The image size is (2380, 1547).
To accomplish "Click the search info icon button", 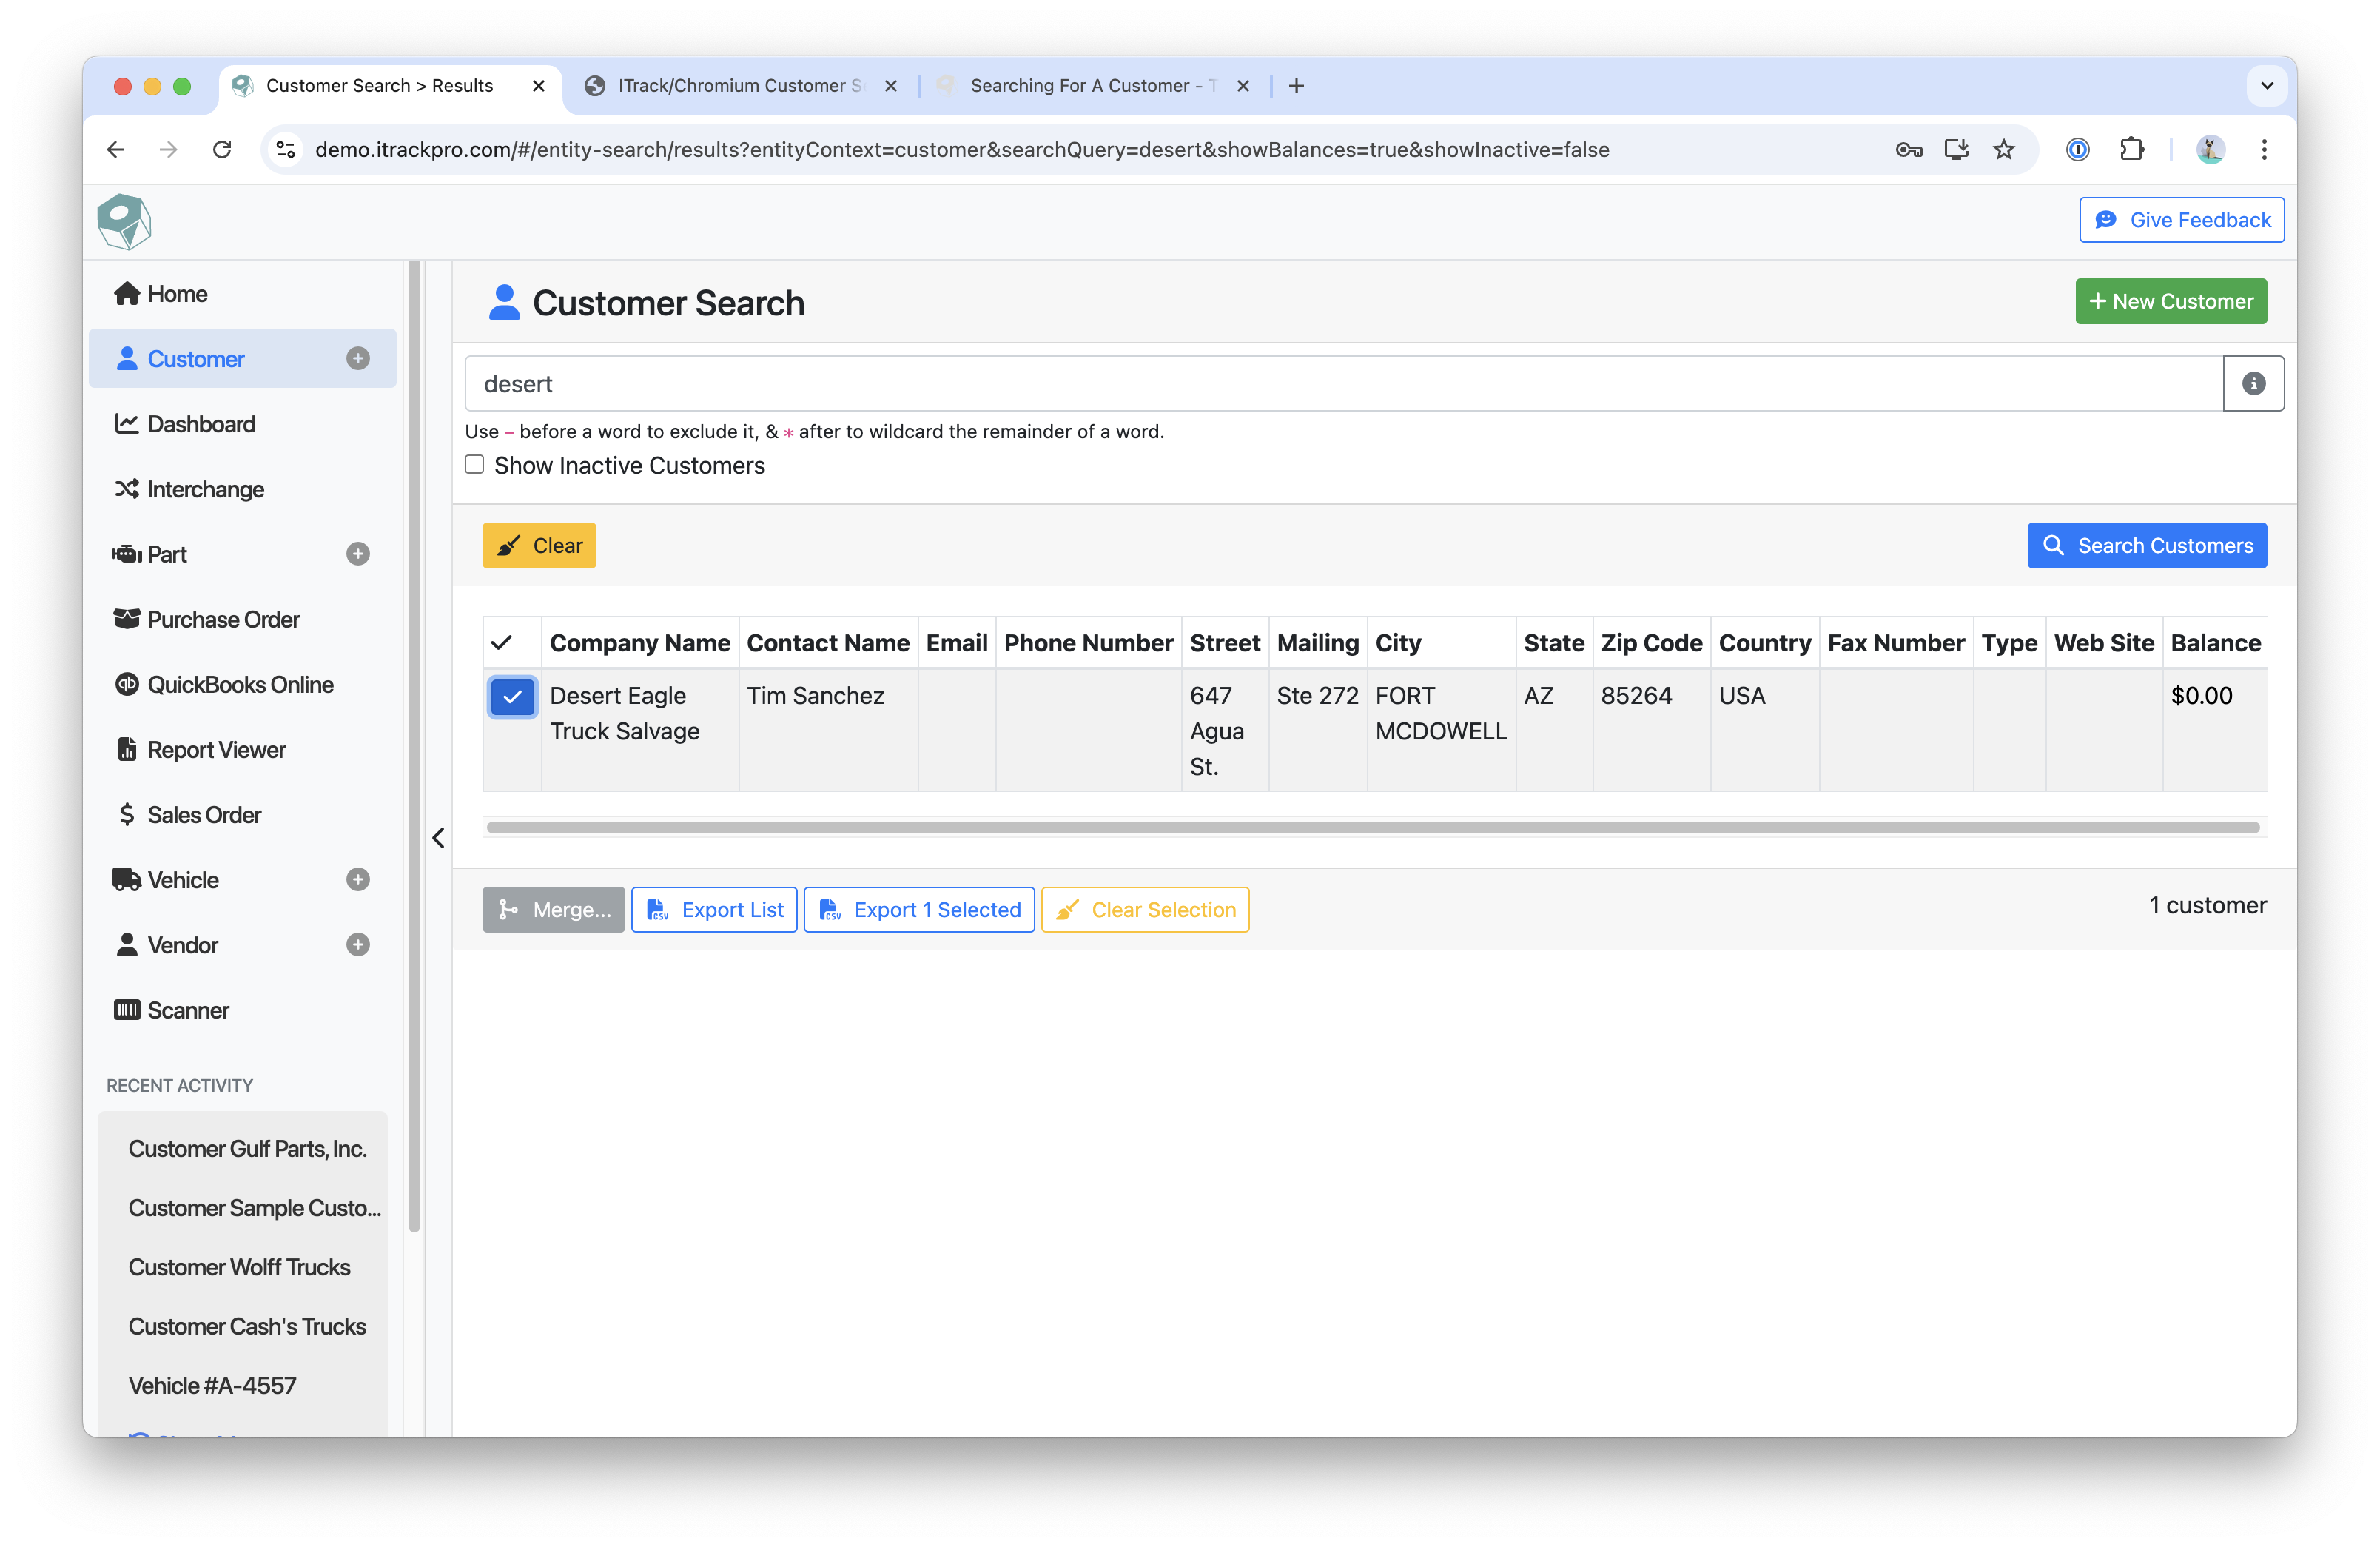I will point(2252,384).
